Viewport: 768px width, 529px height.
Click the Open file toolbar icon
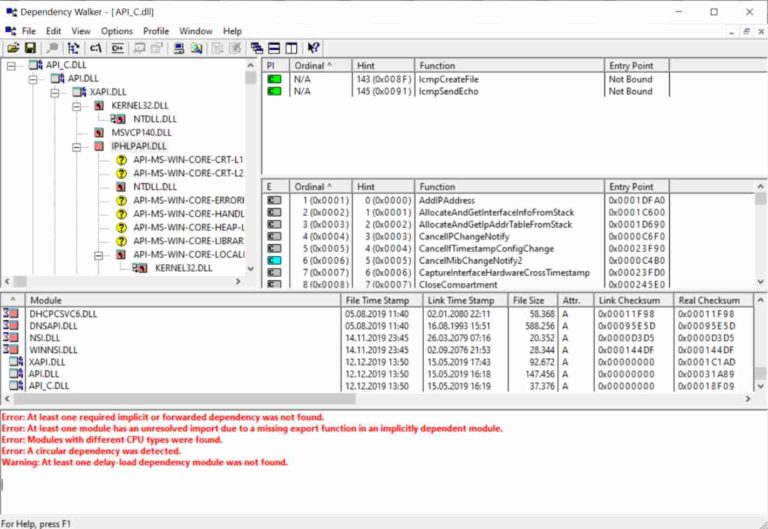coord(13,48)
